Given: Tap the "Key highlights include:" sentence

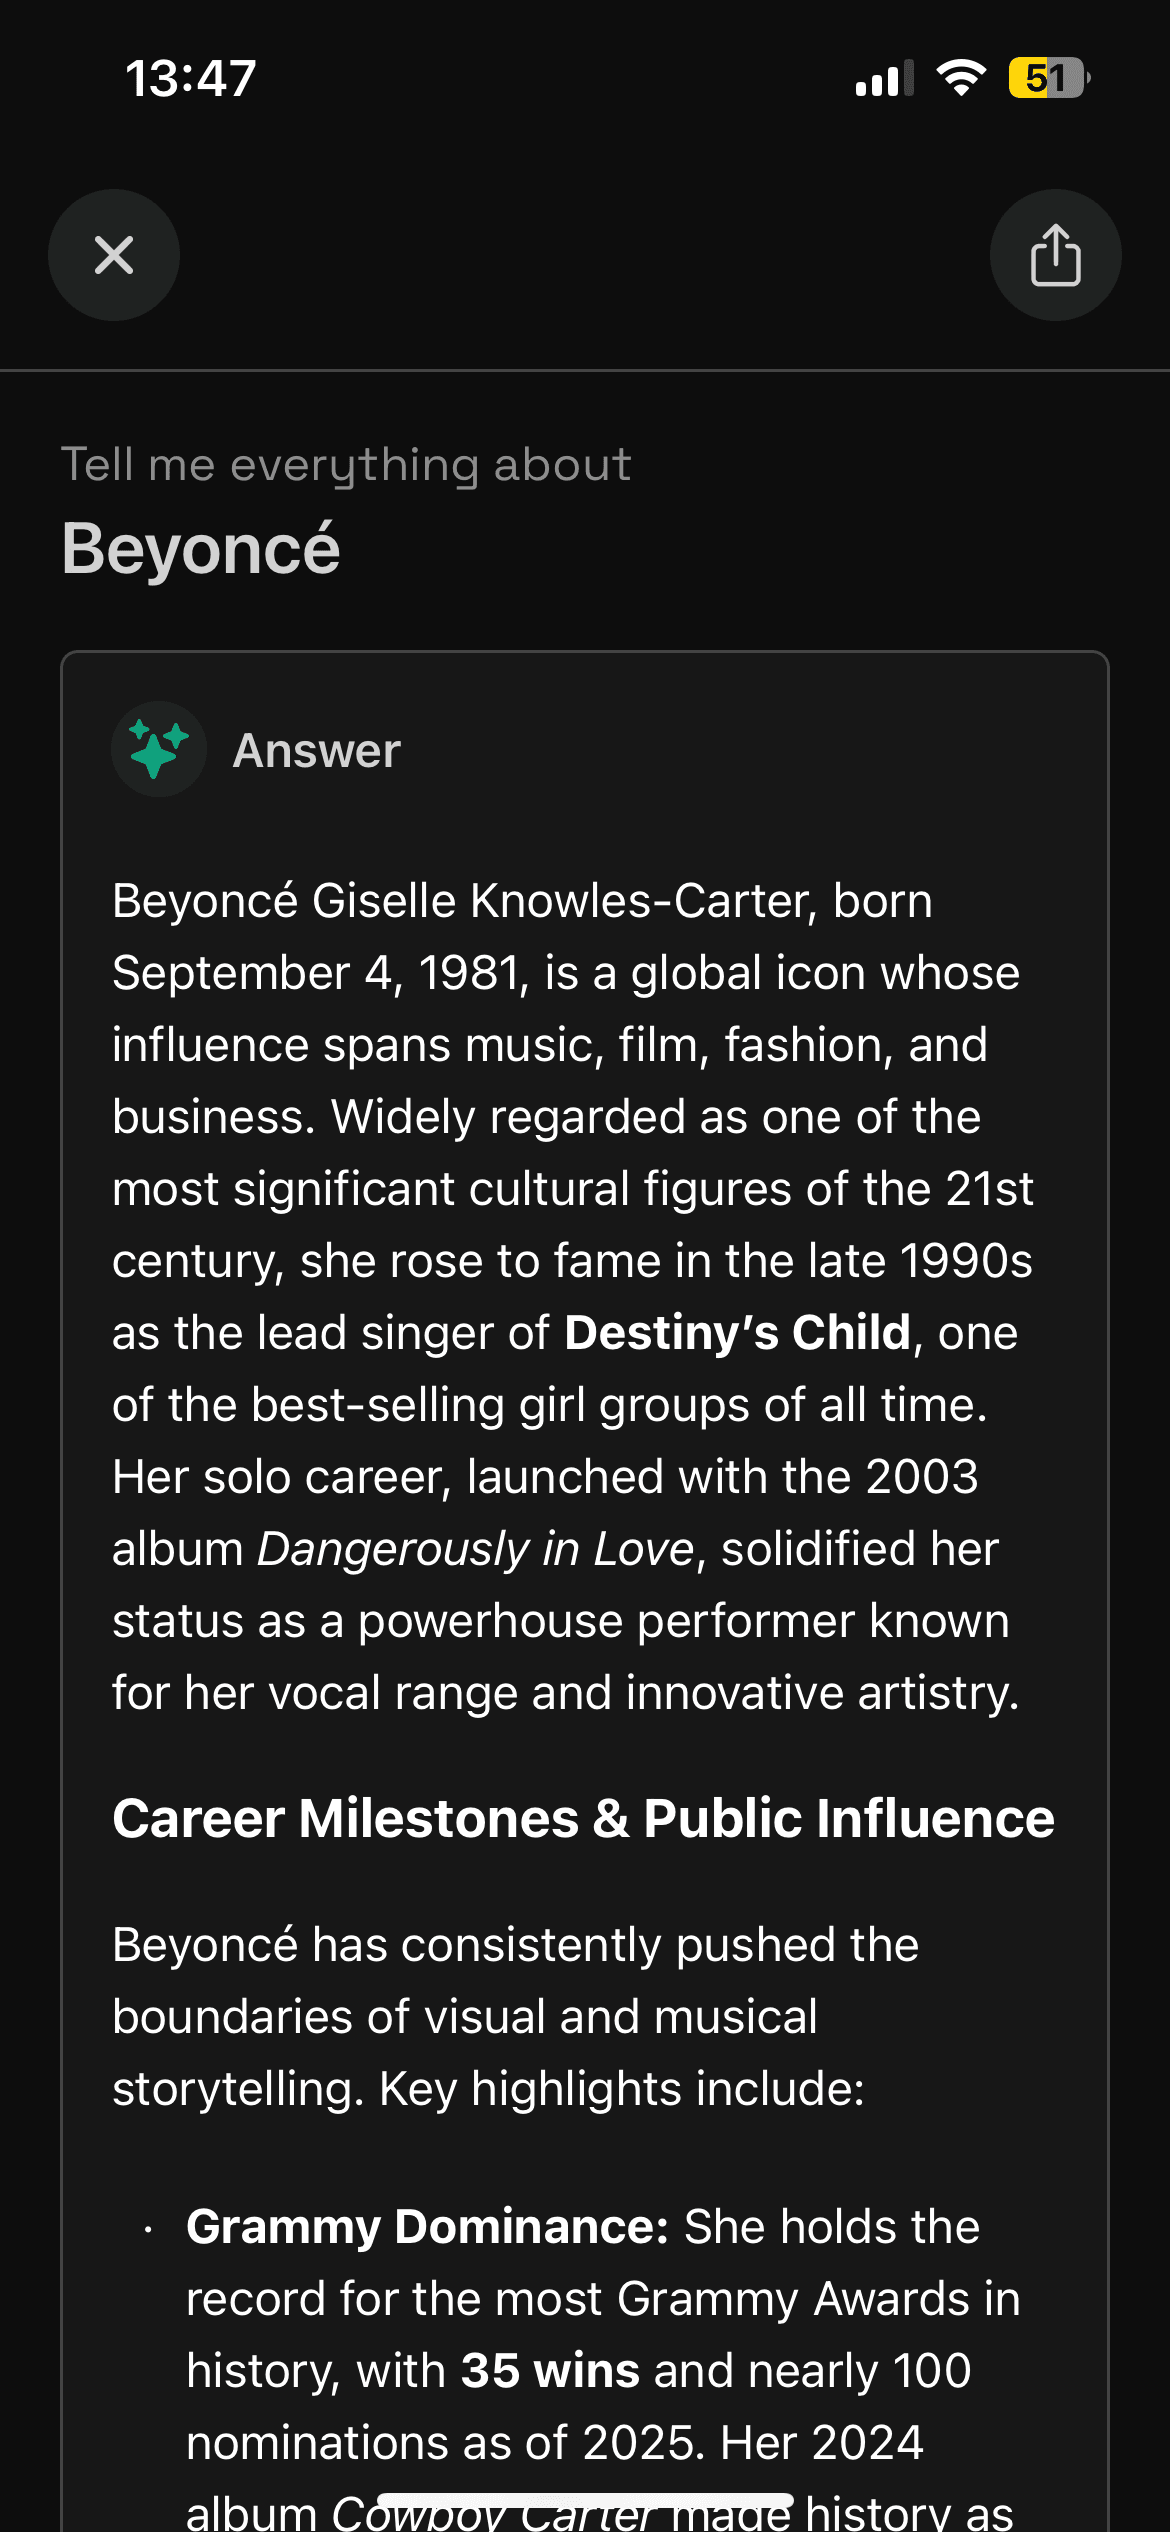Looking at the screenshot, I should pos(621,2089).
